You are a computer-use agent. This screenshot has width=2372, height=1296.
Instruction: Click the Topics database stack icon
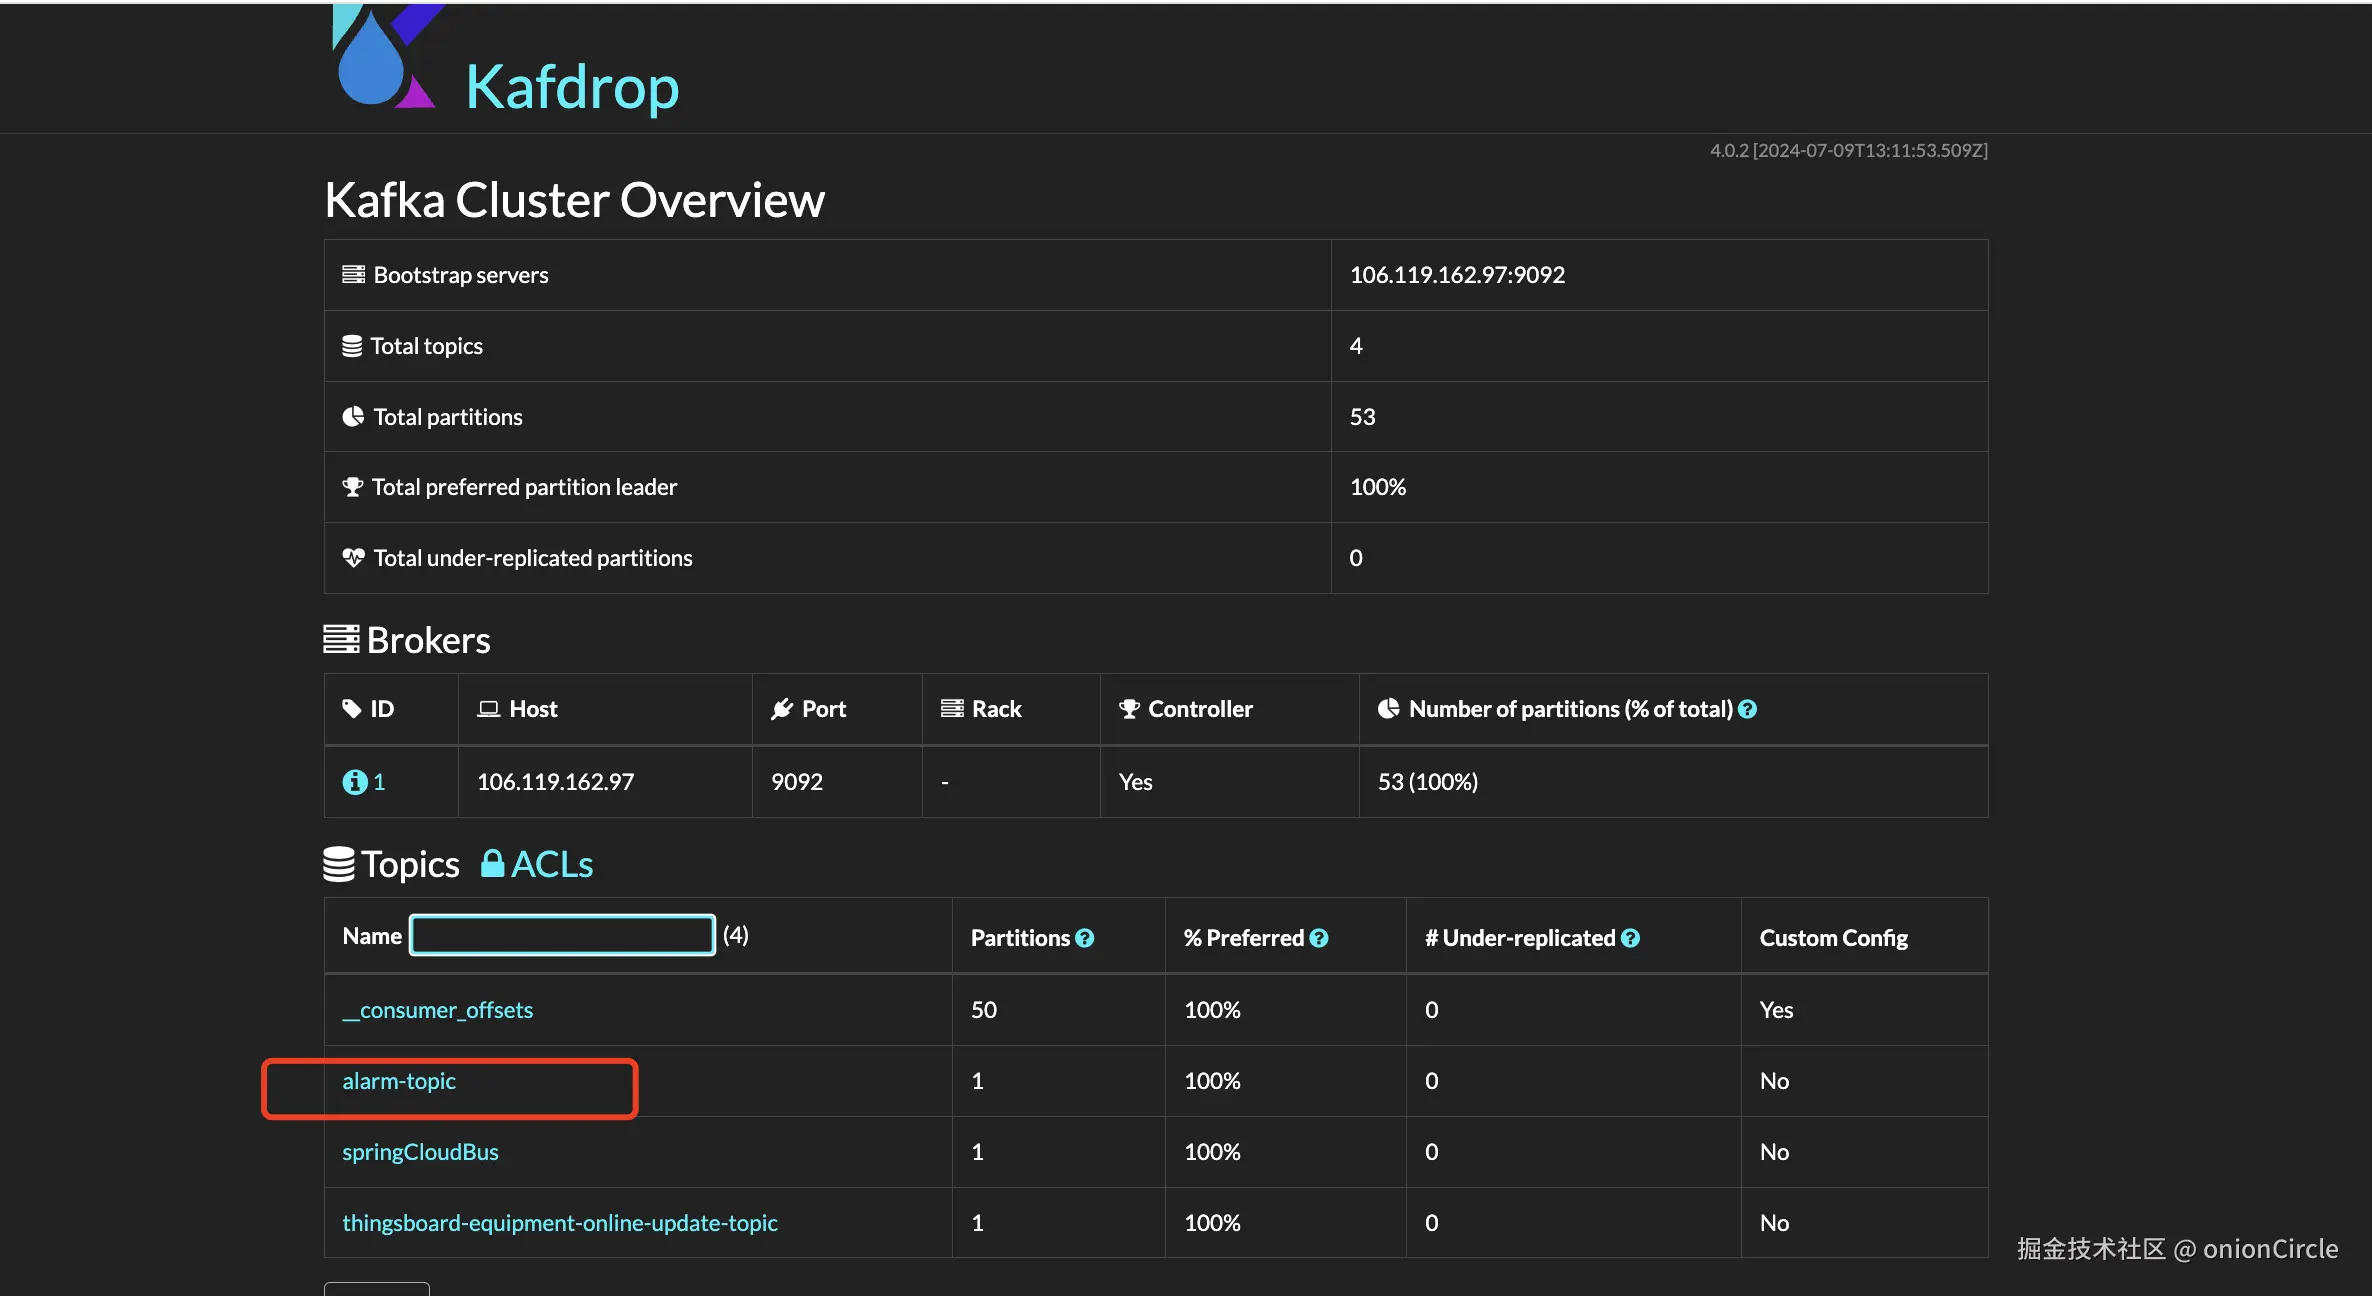pyautogui.click(x=339, y=864)
